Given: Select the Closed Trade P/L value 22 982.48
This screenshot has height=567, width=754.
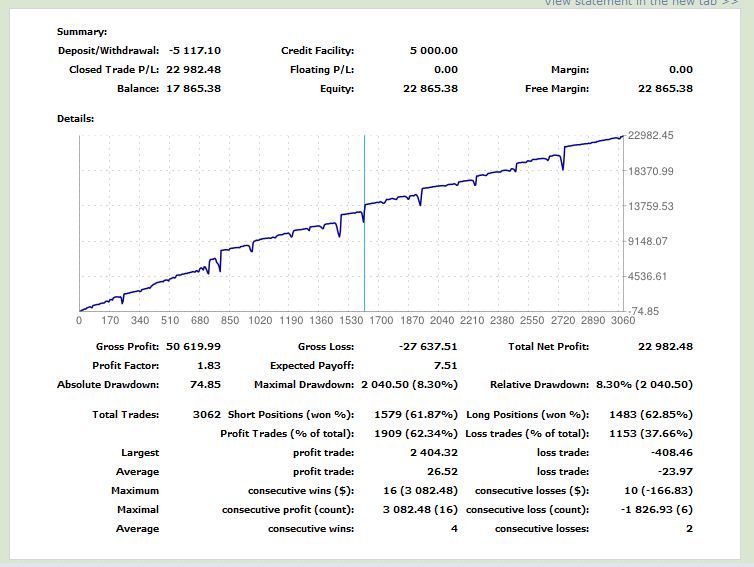Looking at the screenshot, I should [193, 69].
